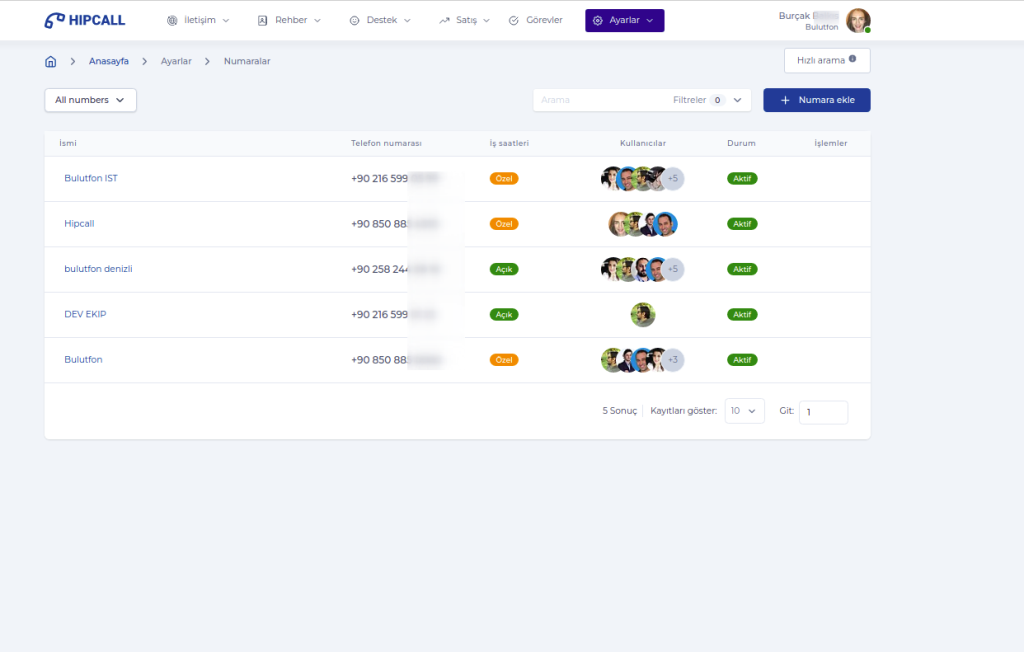Open the İletişim menu
This screenshot has width=1024, height=652.
pos(197,20)
